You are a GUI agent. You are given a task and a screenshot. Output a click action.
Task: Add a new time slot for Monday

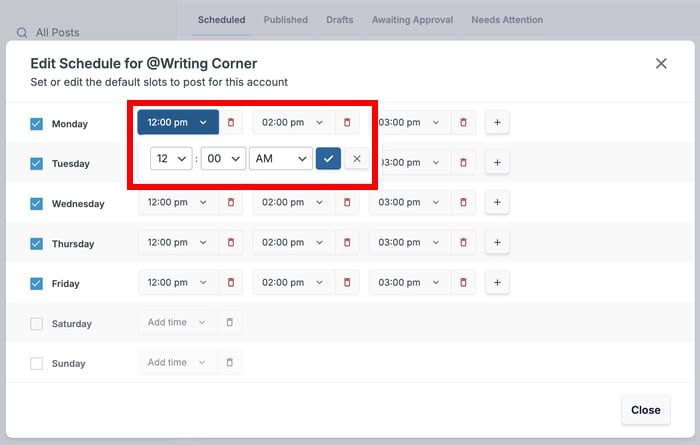coord(497,122)
